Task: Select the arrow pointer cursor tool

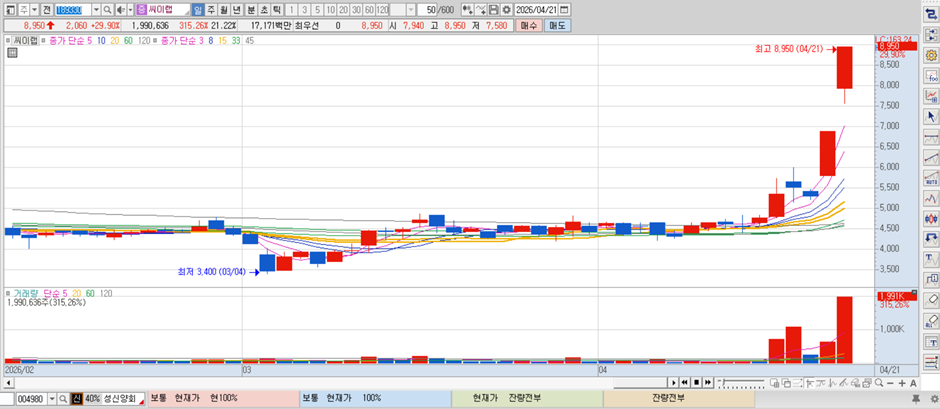Action: (931, 116)
